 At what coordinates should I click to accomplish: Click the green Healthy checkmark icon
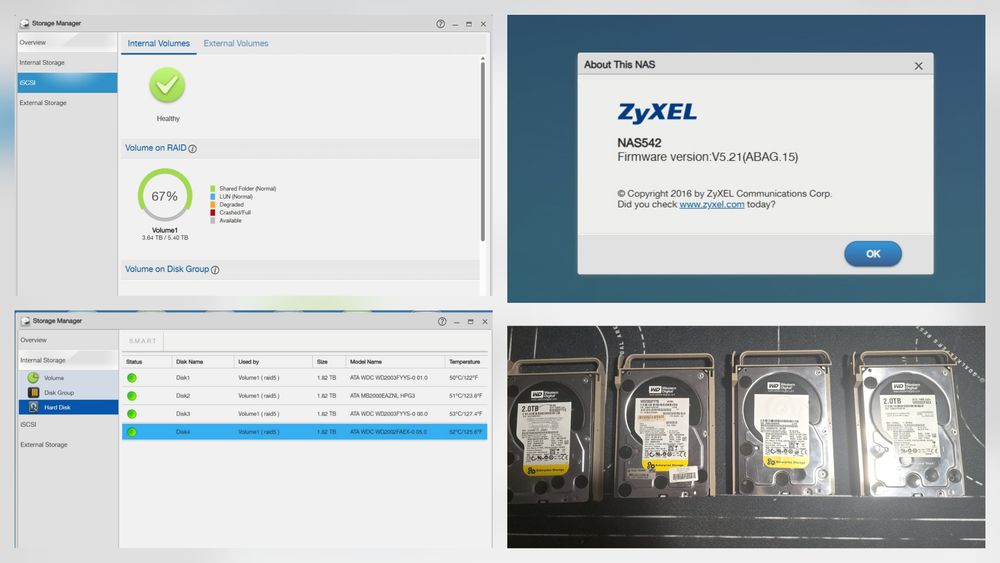(x=167, y=85)
